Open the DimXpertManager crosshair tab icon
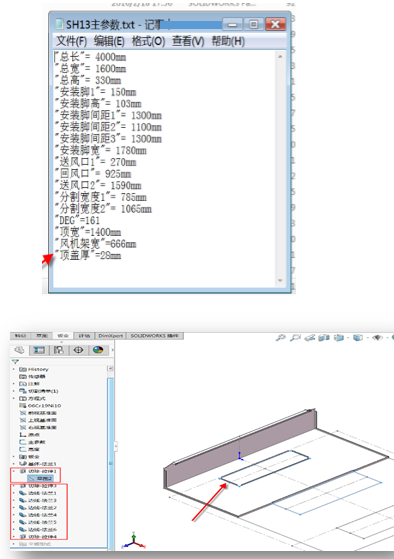The image size is (394, 559). [x=78, y=350]
